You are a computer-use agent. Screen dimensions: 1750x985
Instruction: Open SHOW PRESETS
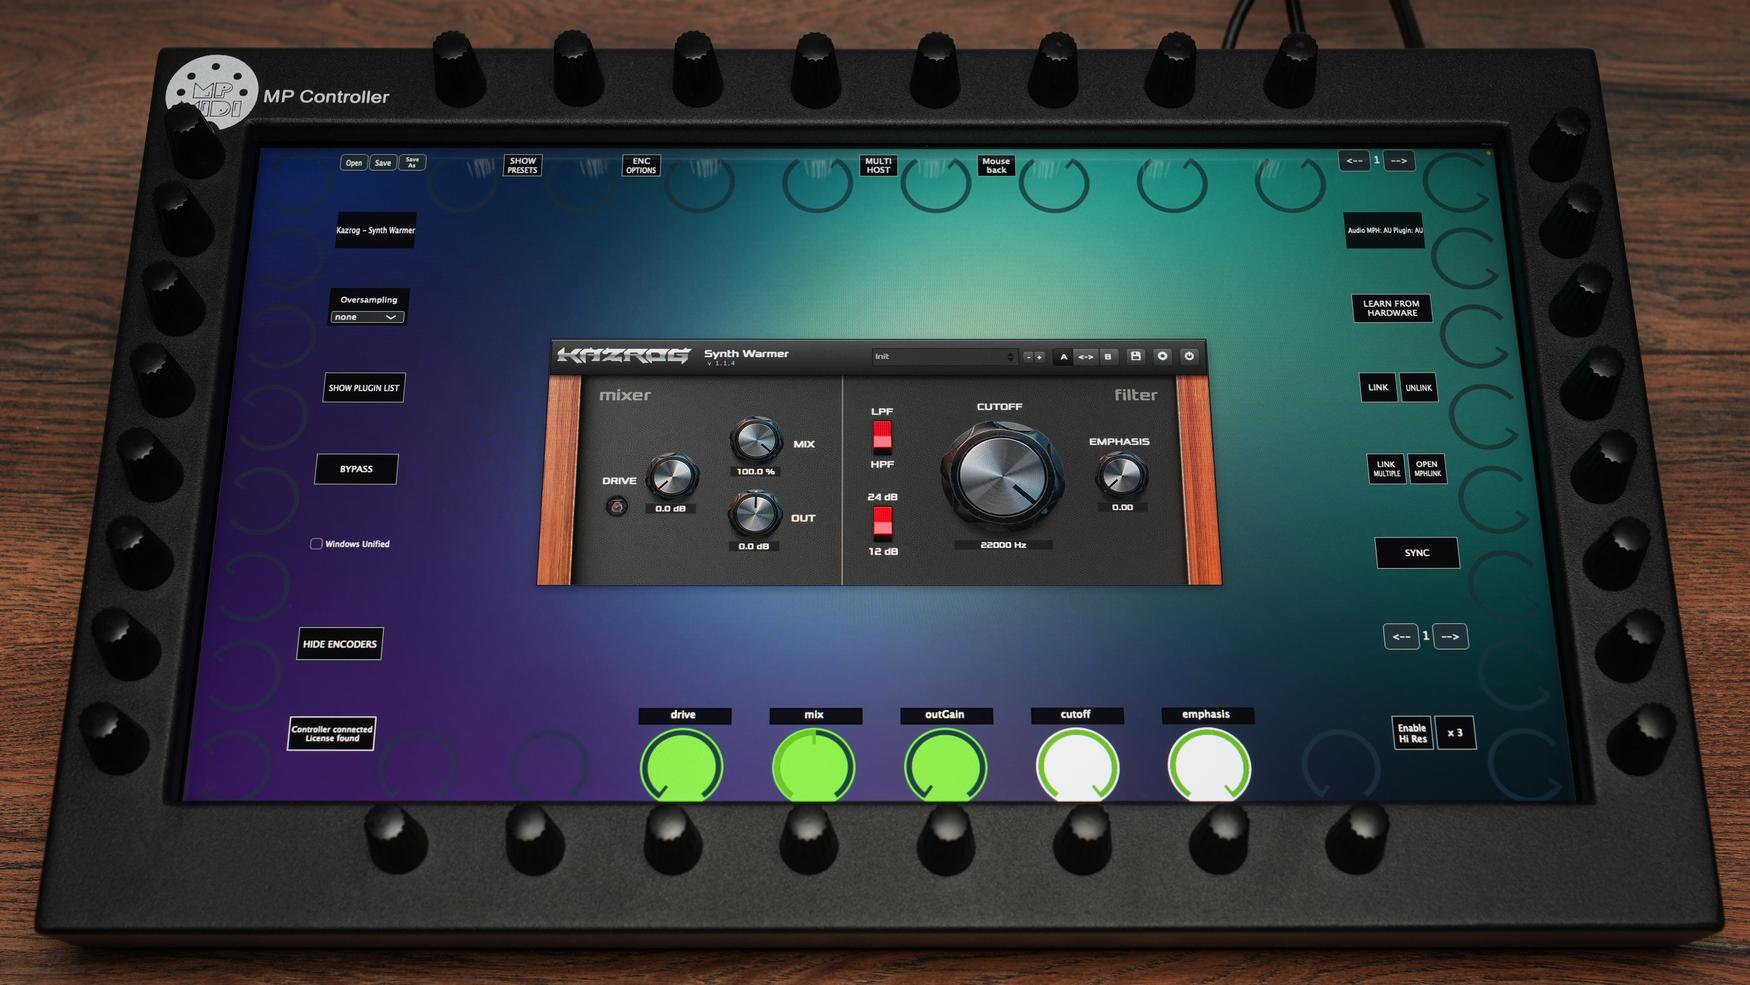[522, 165]
